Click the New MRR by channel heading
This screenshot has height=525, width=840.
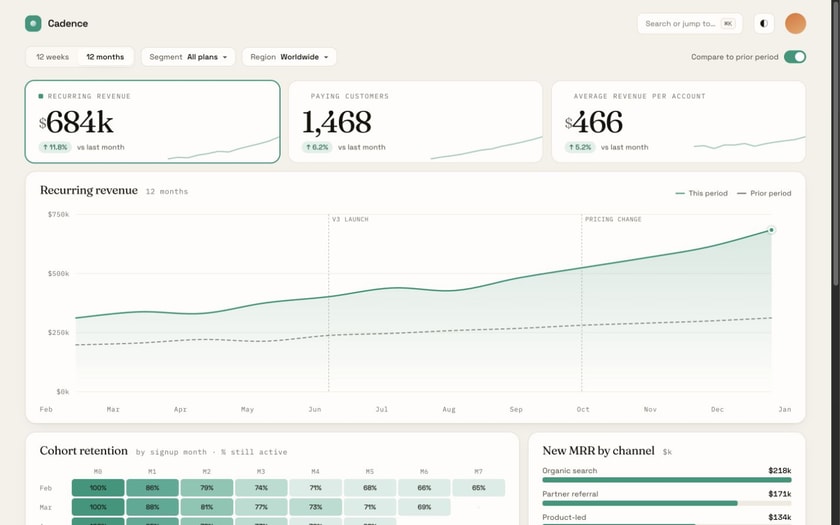coord(598,451)
